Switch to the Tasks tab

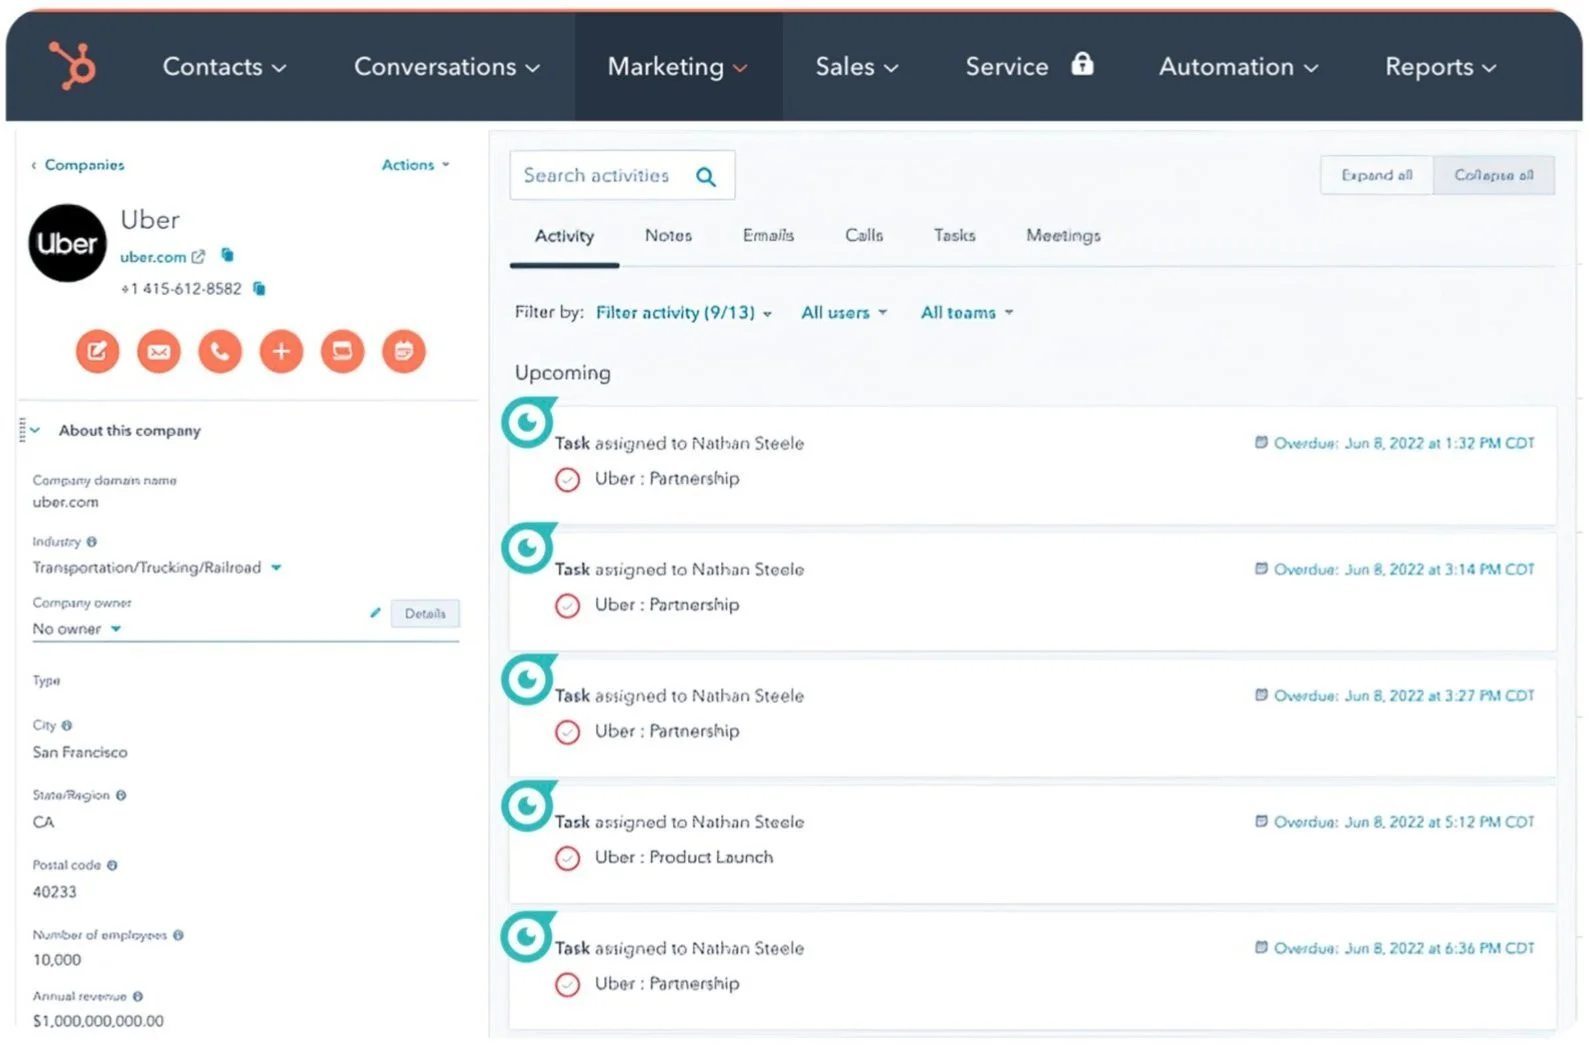[x=954, y=236]
